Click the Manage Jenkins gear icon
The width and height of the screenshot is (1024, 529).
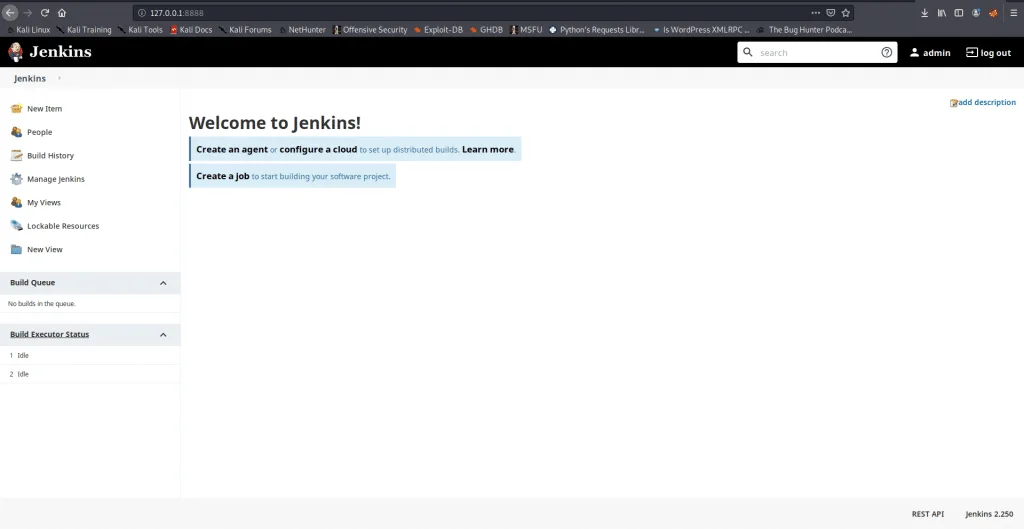click(x=16, y=179)
